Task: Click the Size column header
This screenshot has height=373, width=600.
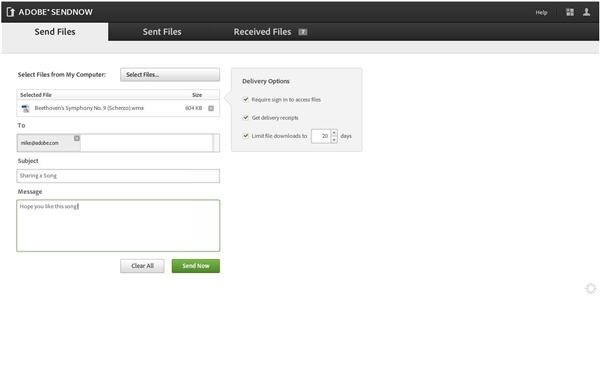Action: (197, 95)
